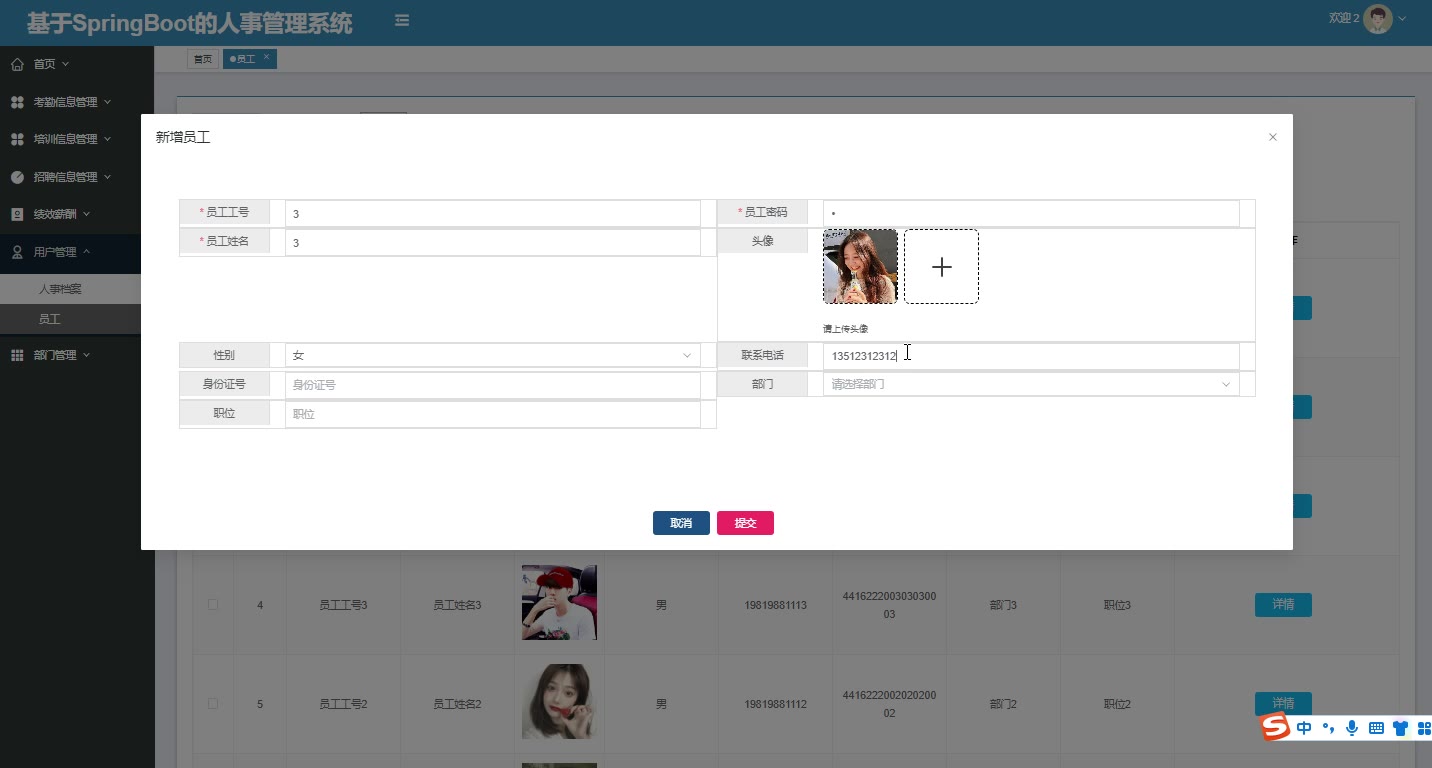Open the shirt skin icon on IME bar
The image size is (1432, 768).
tap(1400, 729)
